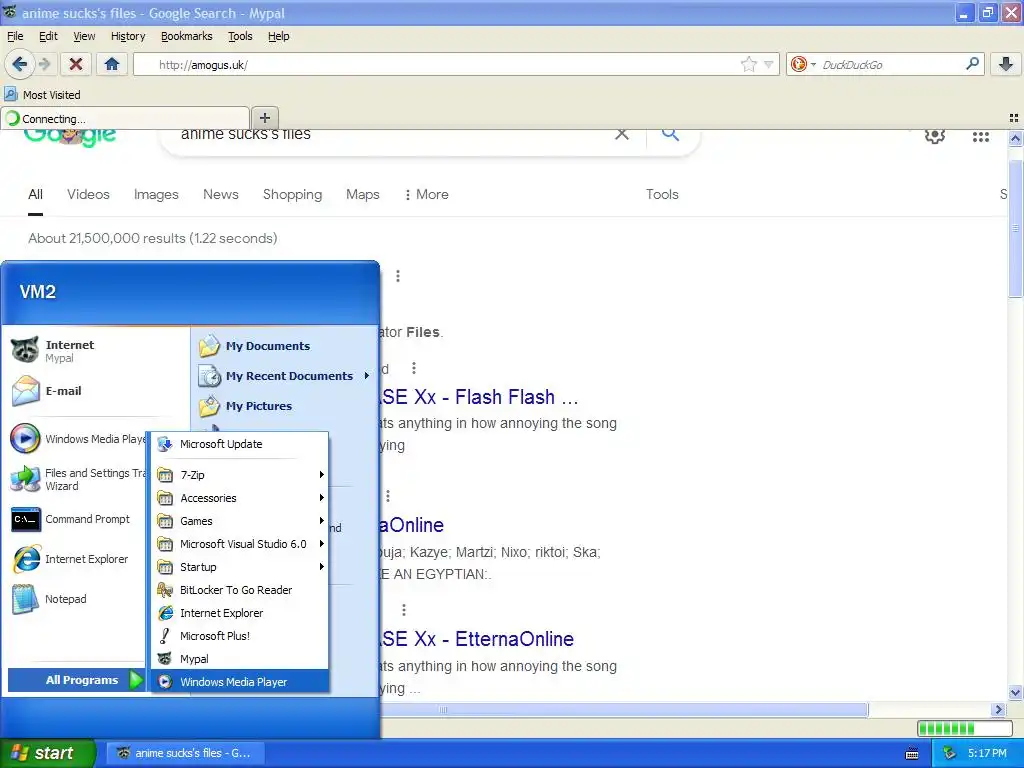
Task: Click the All Programs button
Action: point(76,680)
